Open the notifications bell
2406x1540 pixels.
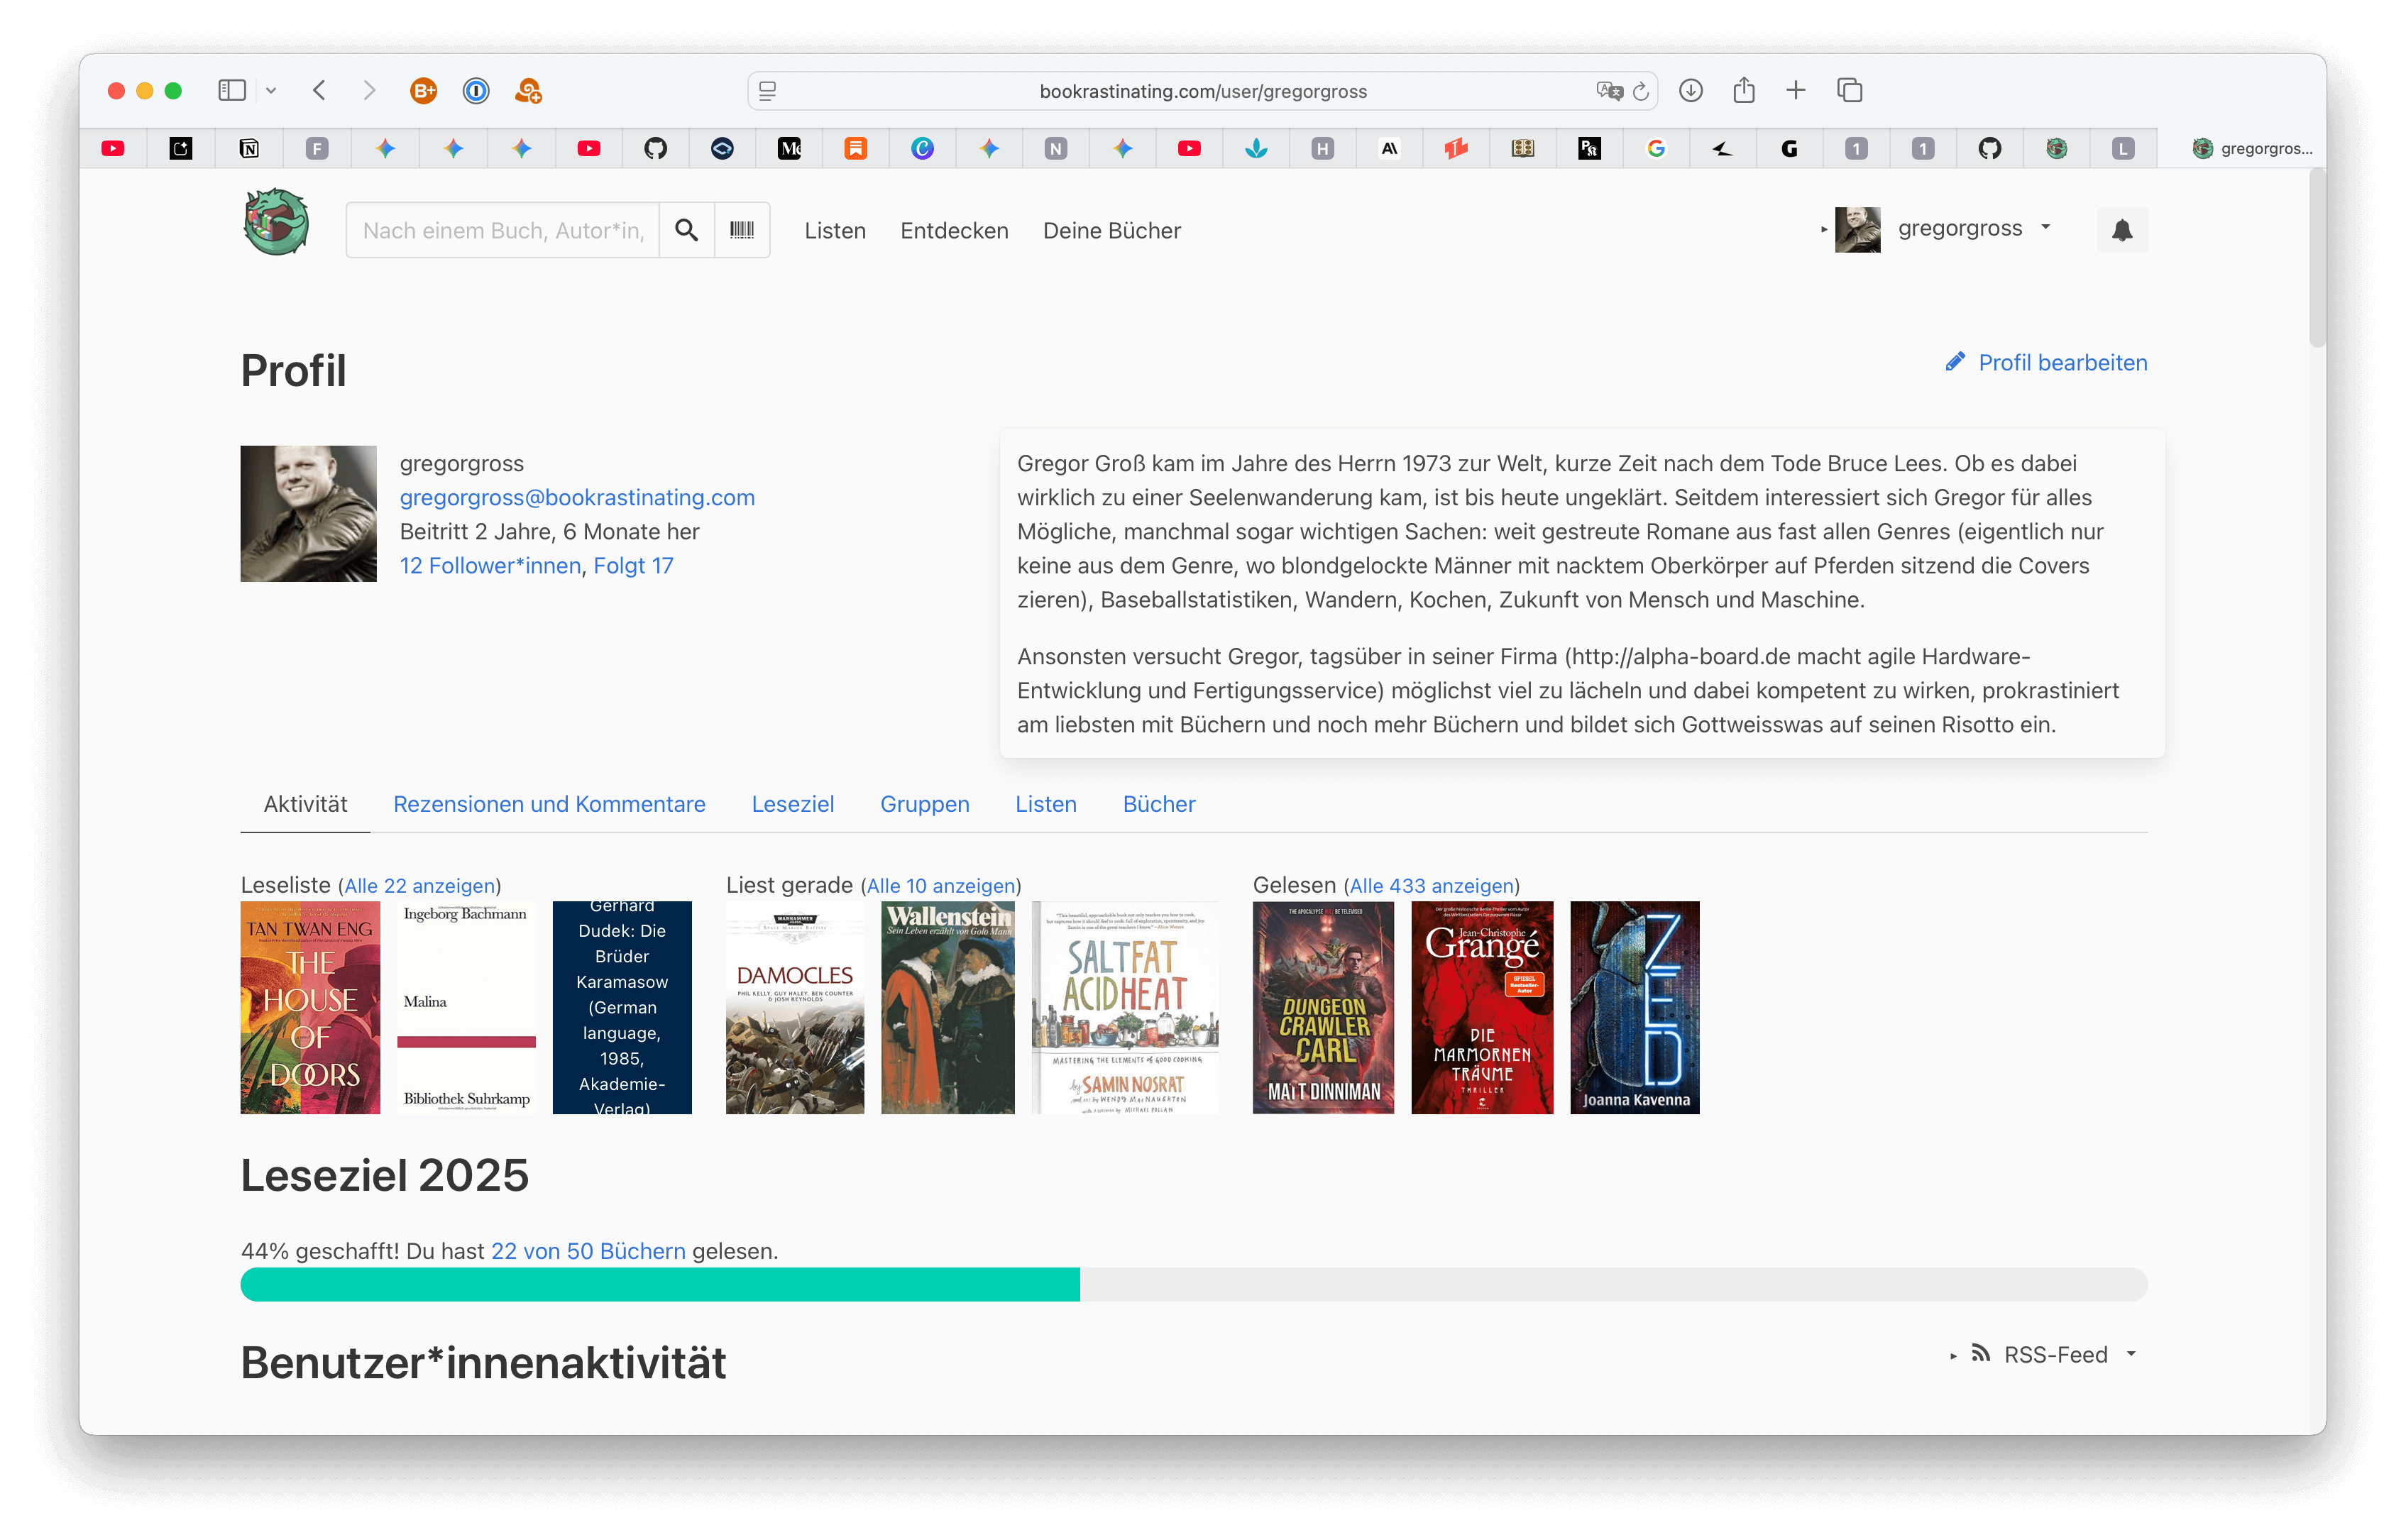(2122, 230)
